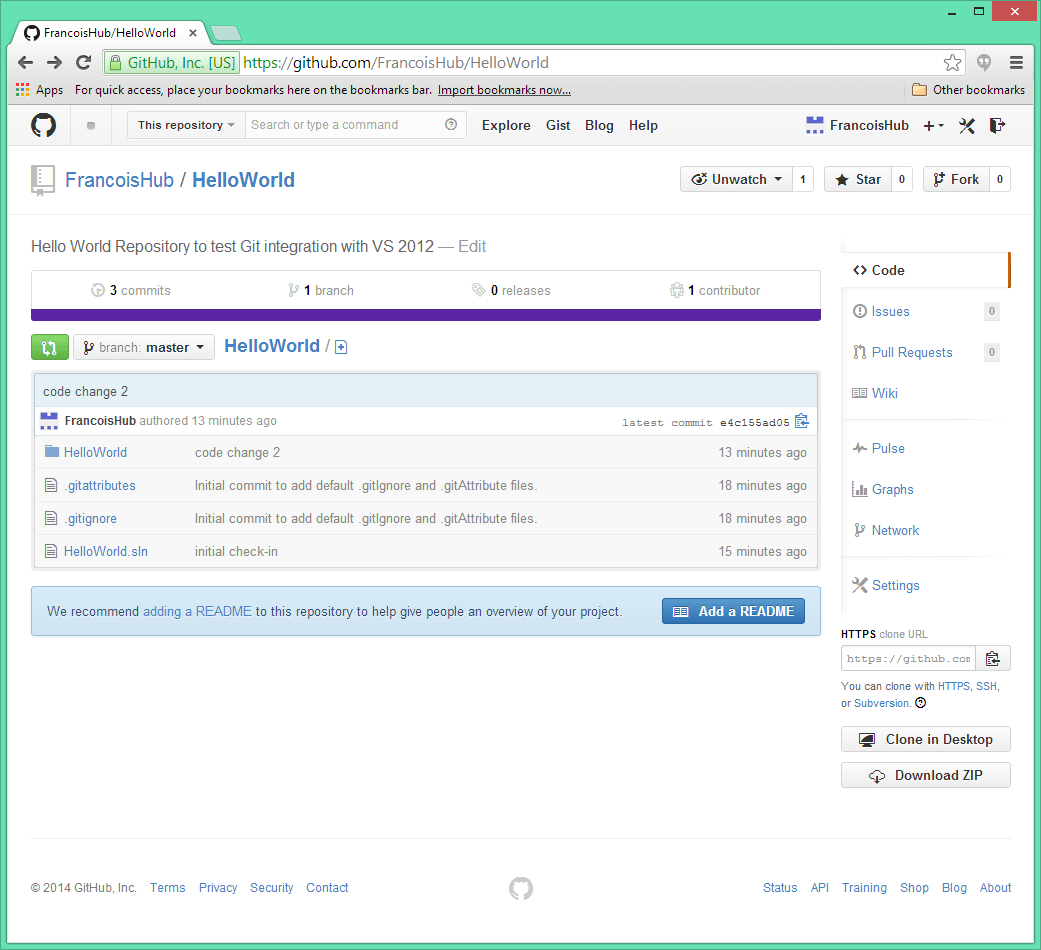
Task: Open the Create new plus menu
Action: 933,125
